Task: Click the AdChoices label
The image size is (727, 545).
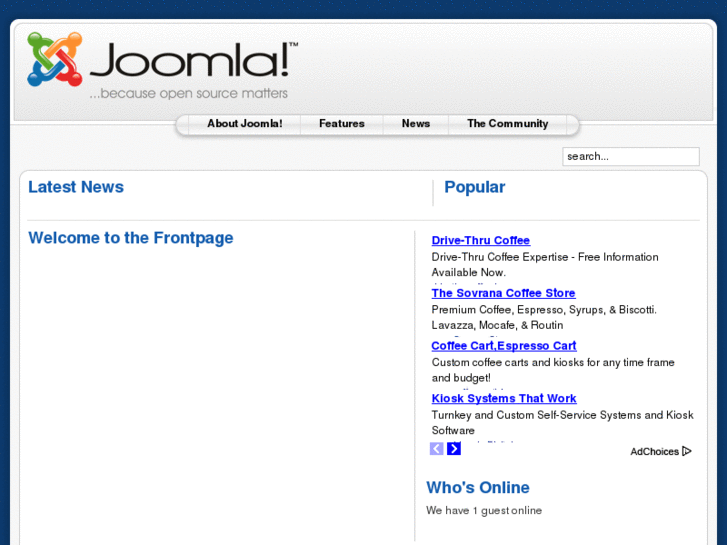Action: (x=655, y=451)
